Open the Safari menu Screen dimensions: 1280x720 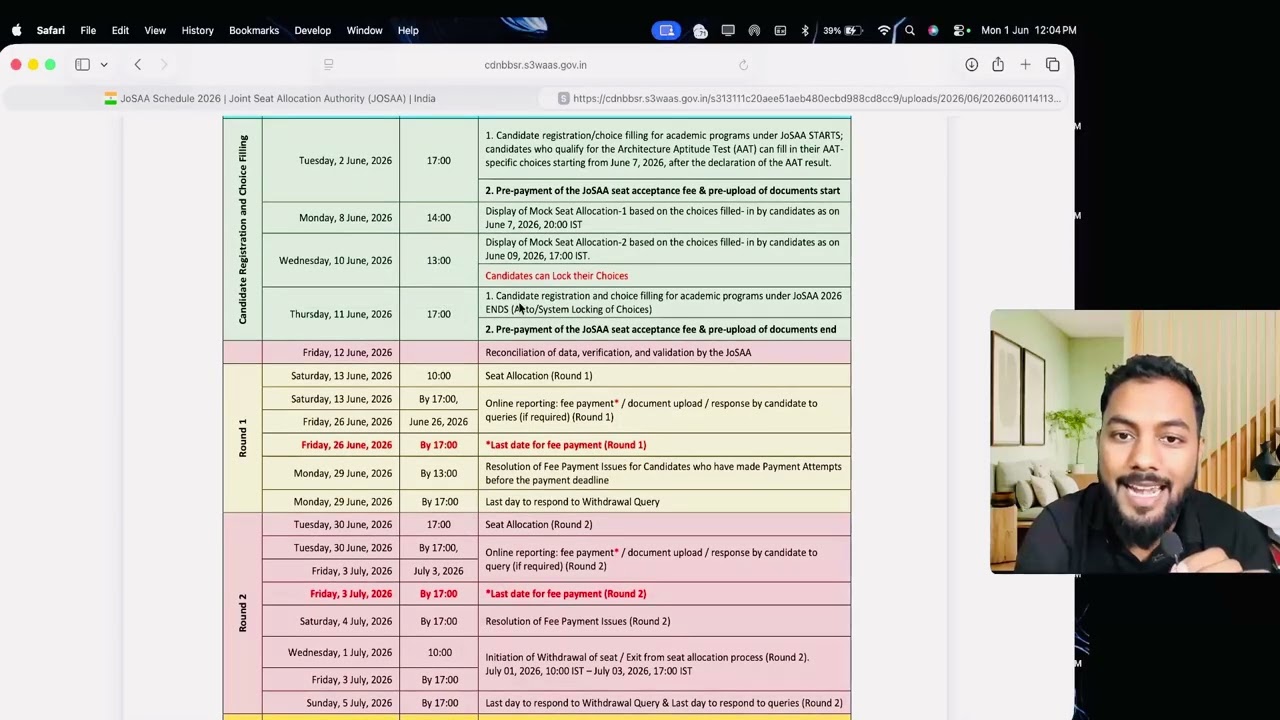coord(51,30)
